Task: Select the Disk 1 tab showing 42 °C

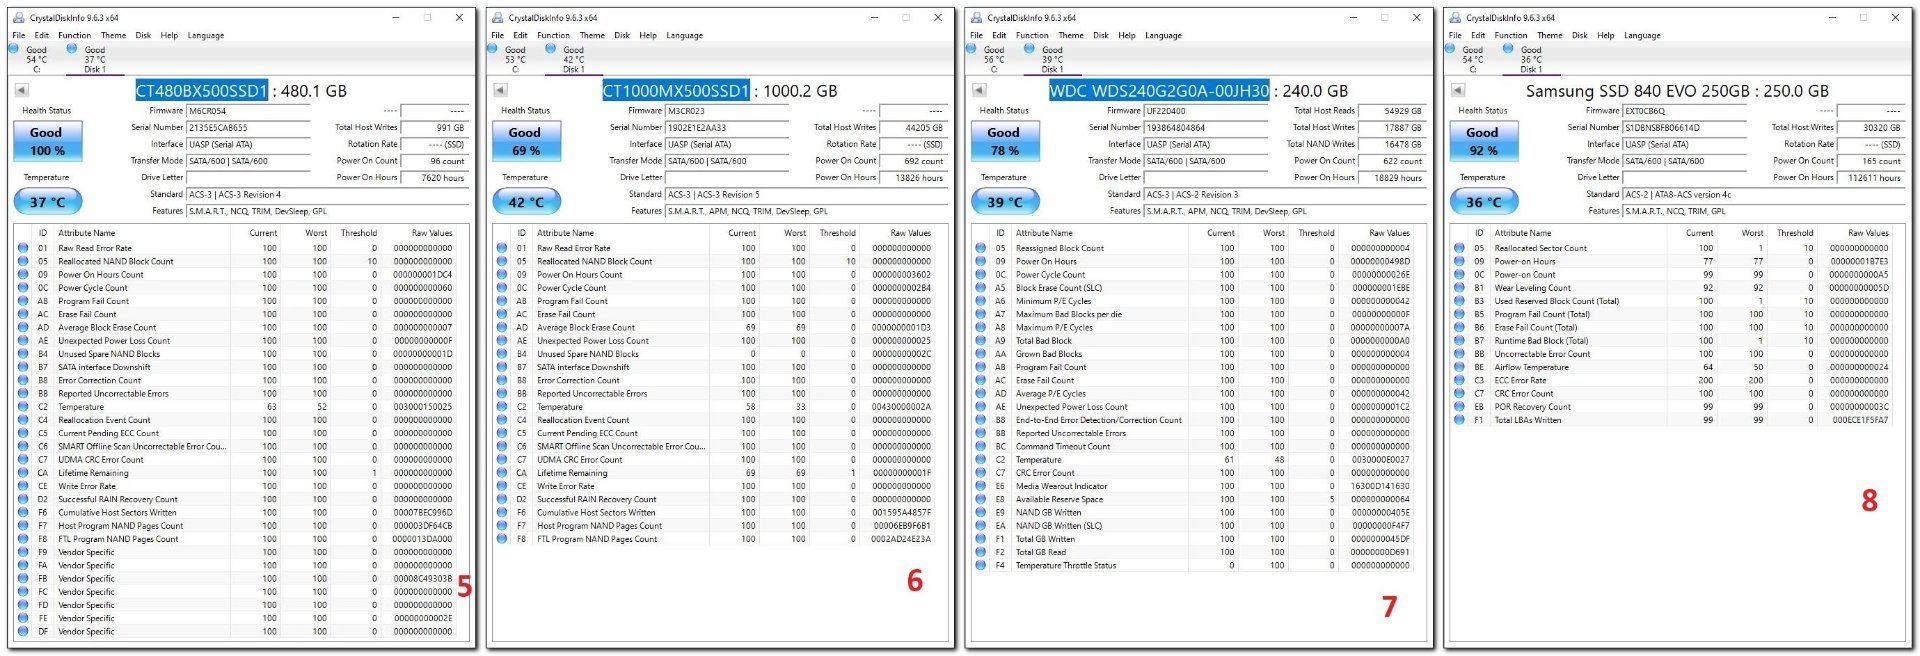Action: tap(573, 59)
